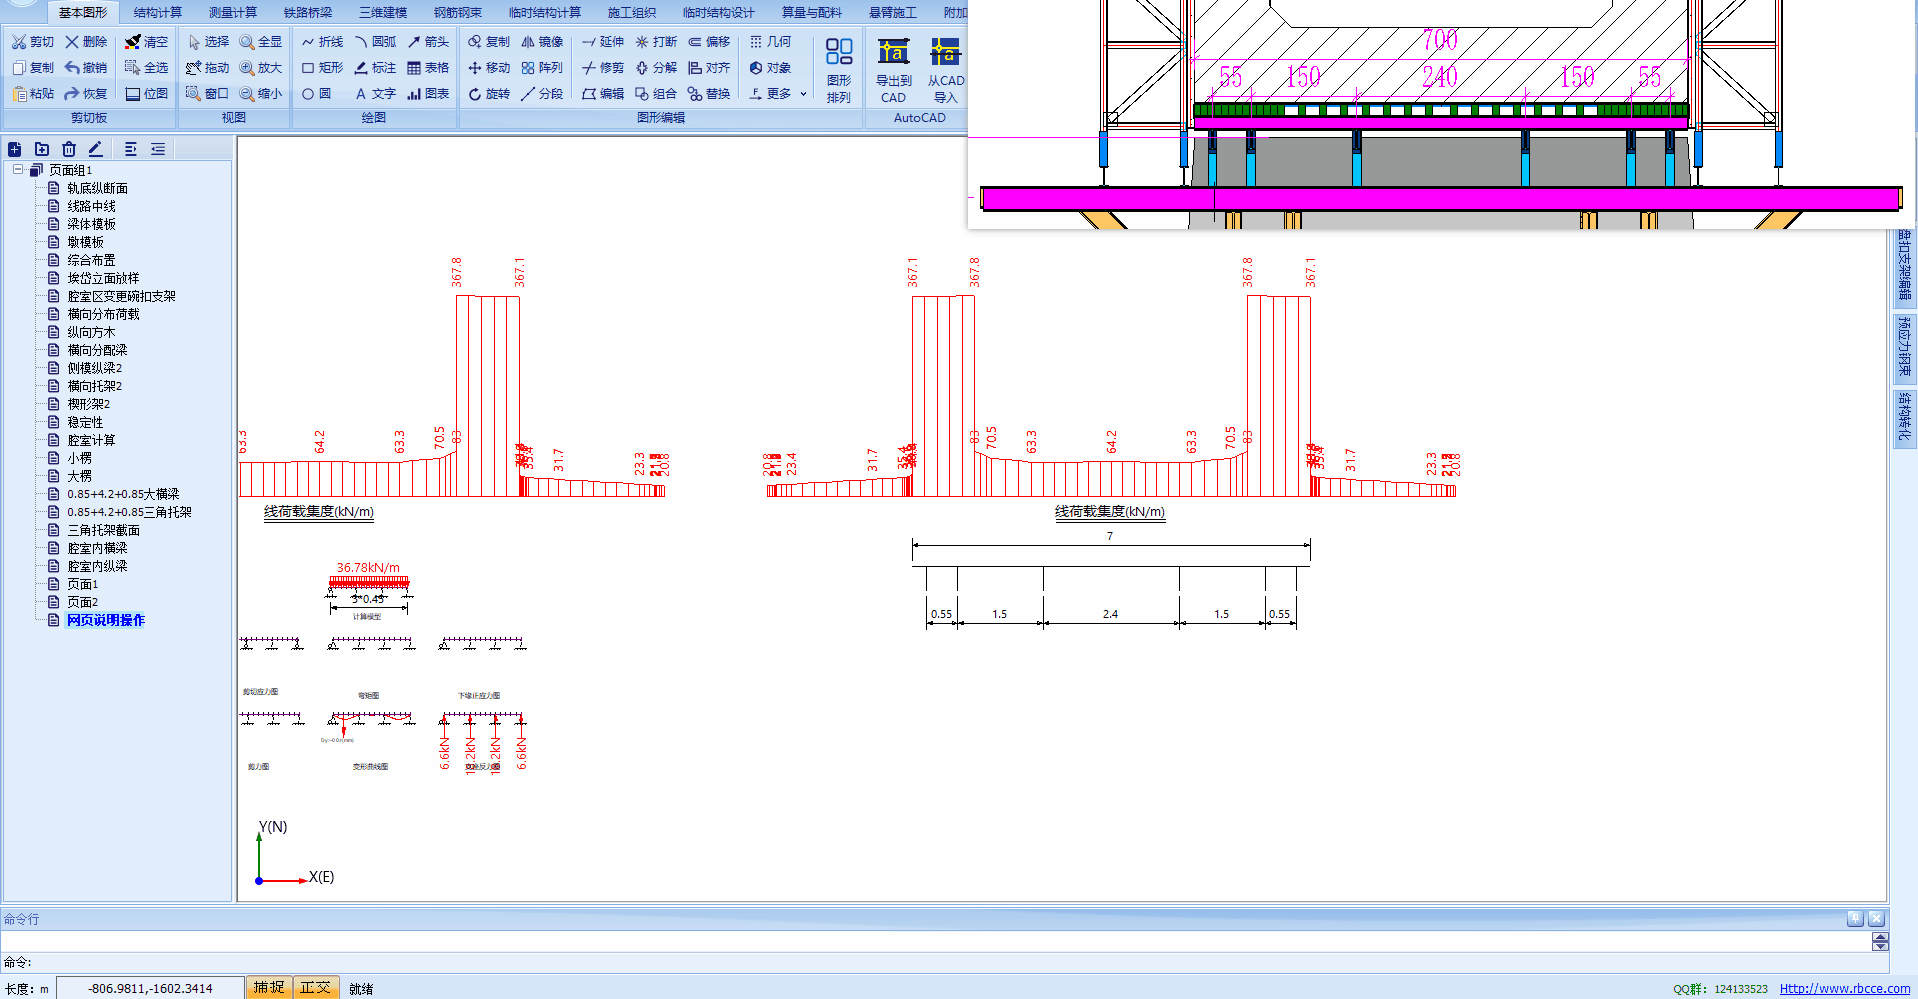Switch to the 三维建模 ribbon tab
The image size is (1918, 999).
click(383, 13)
